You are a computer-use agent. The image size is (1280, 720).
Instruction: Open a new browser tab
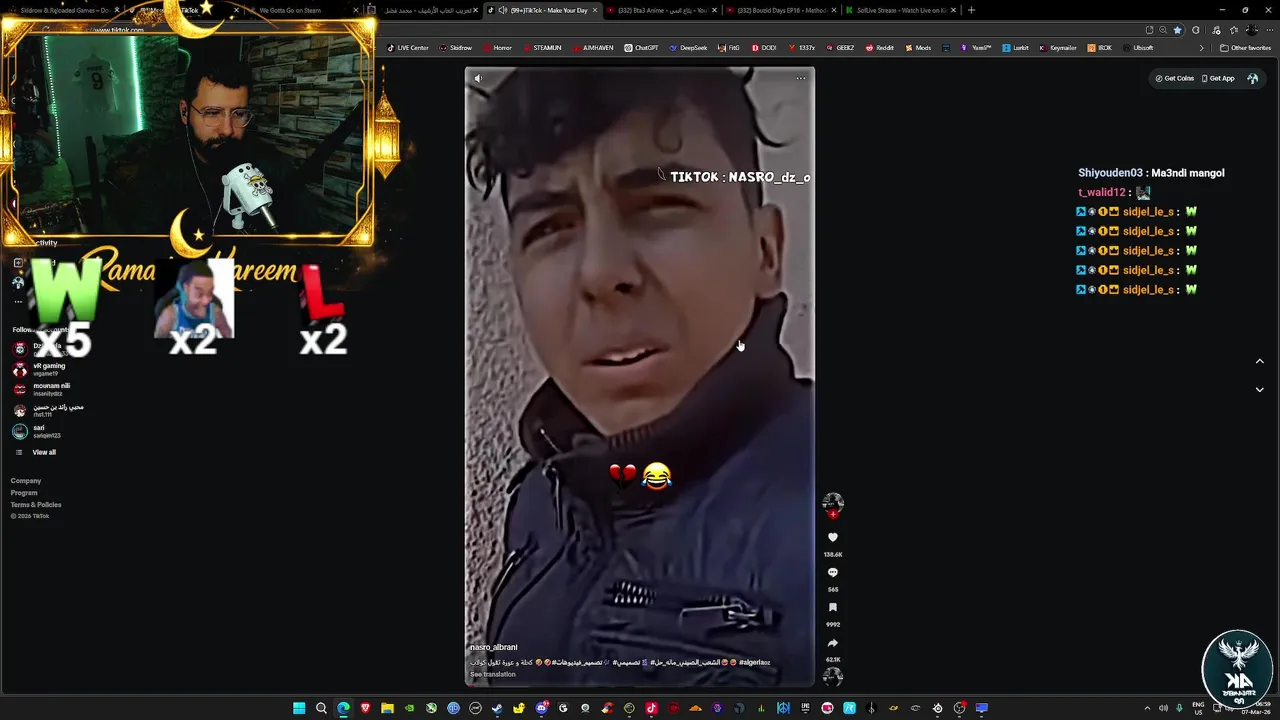(x=971, y=10)
